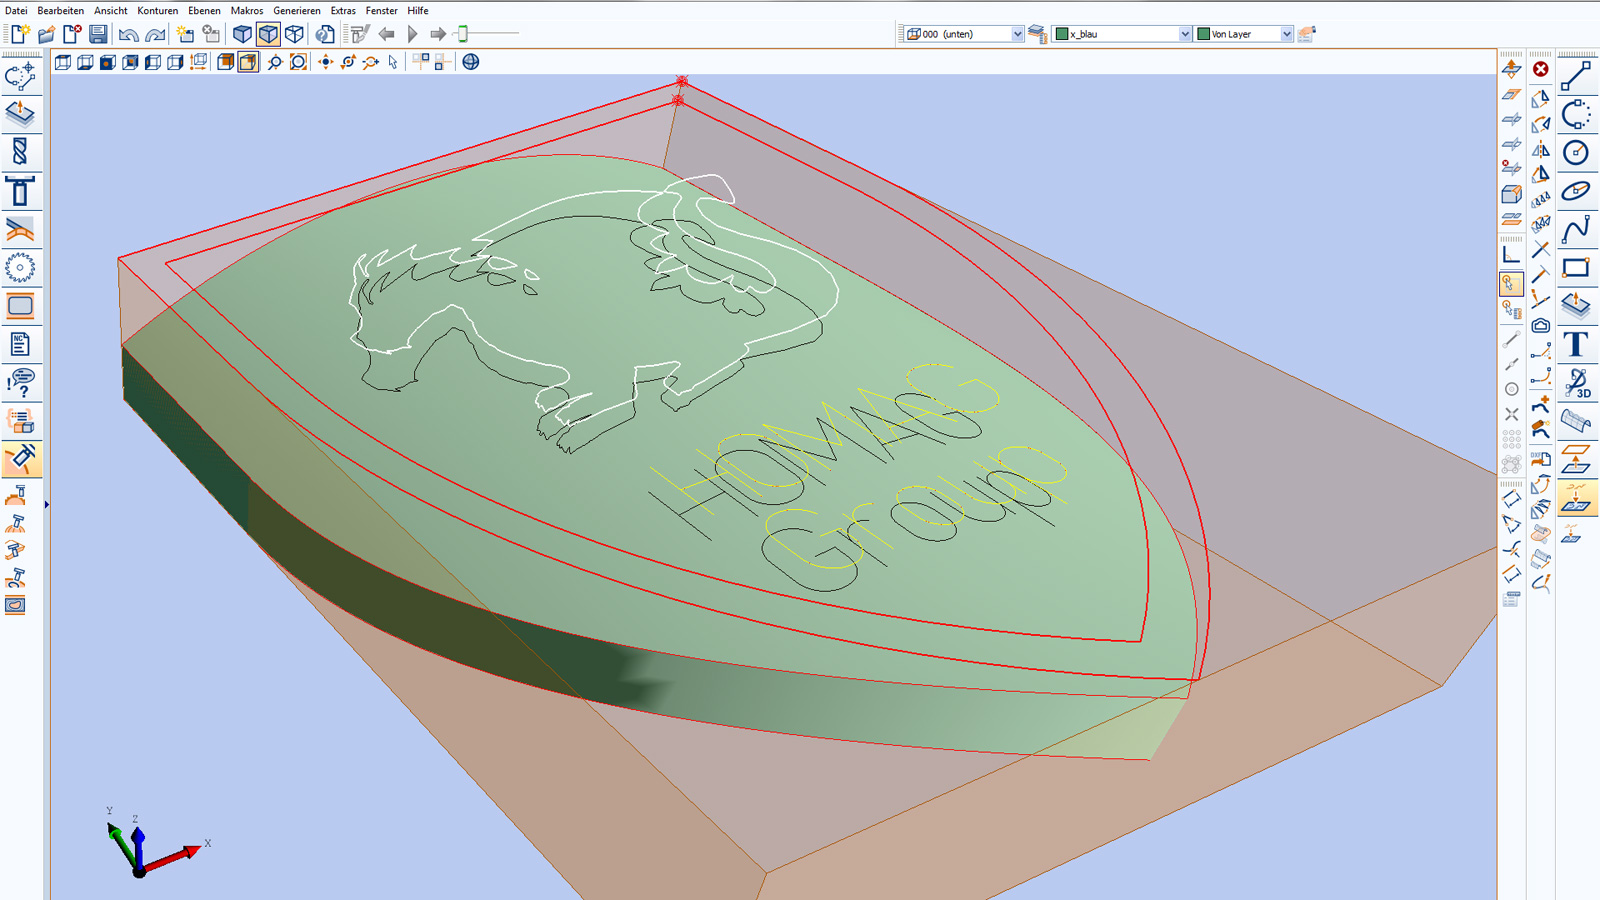Click the undo arrow button
The image size is (1600, 900).
pos(128,34)
